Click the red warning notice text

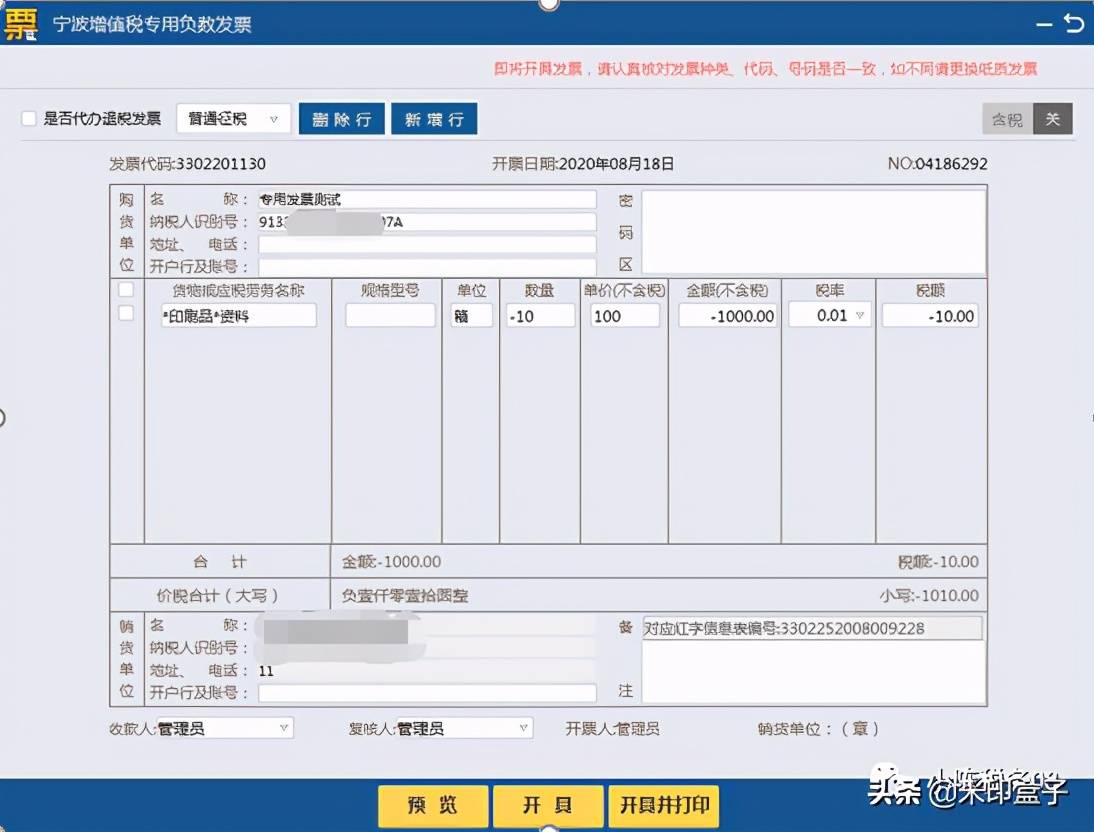click(765, 68)
